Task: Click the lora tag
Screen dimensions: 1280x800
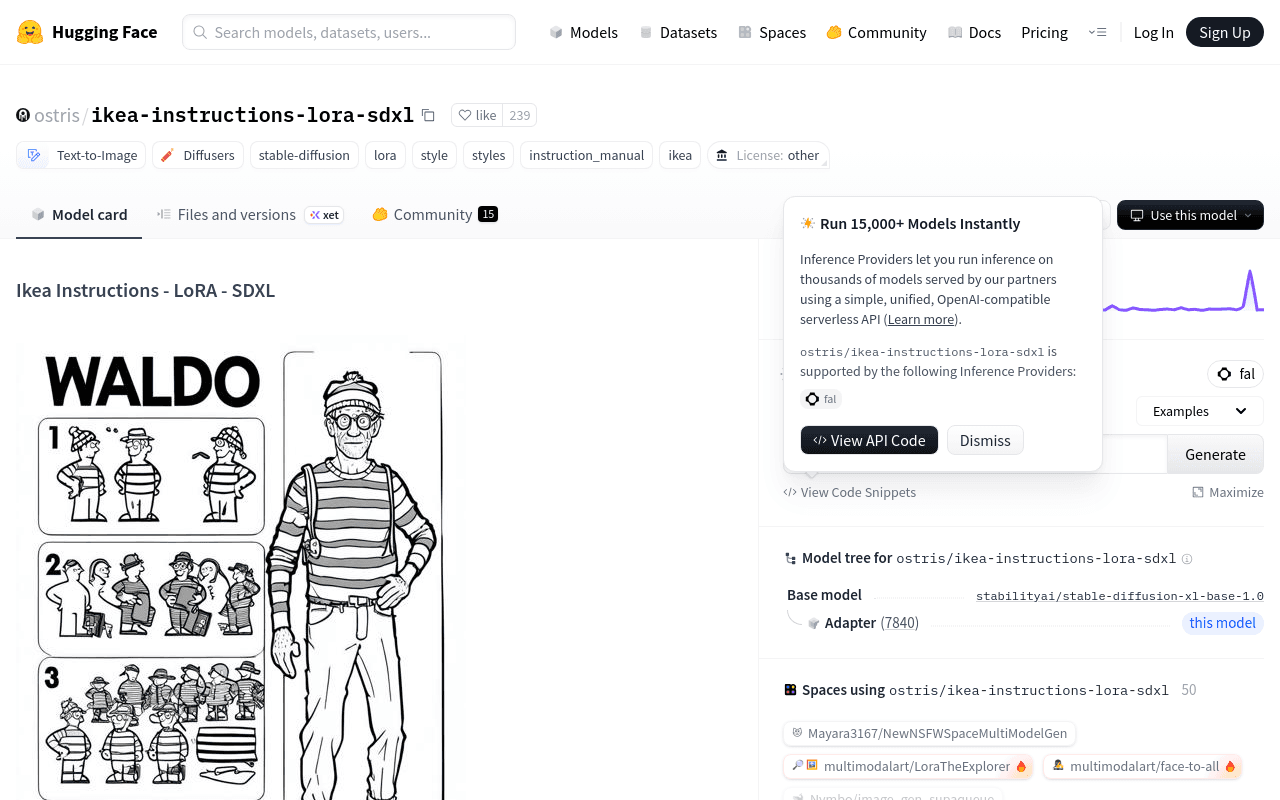Action: click(385, 155)
